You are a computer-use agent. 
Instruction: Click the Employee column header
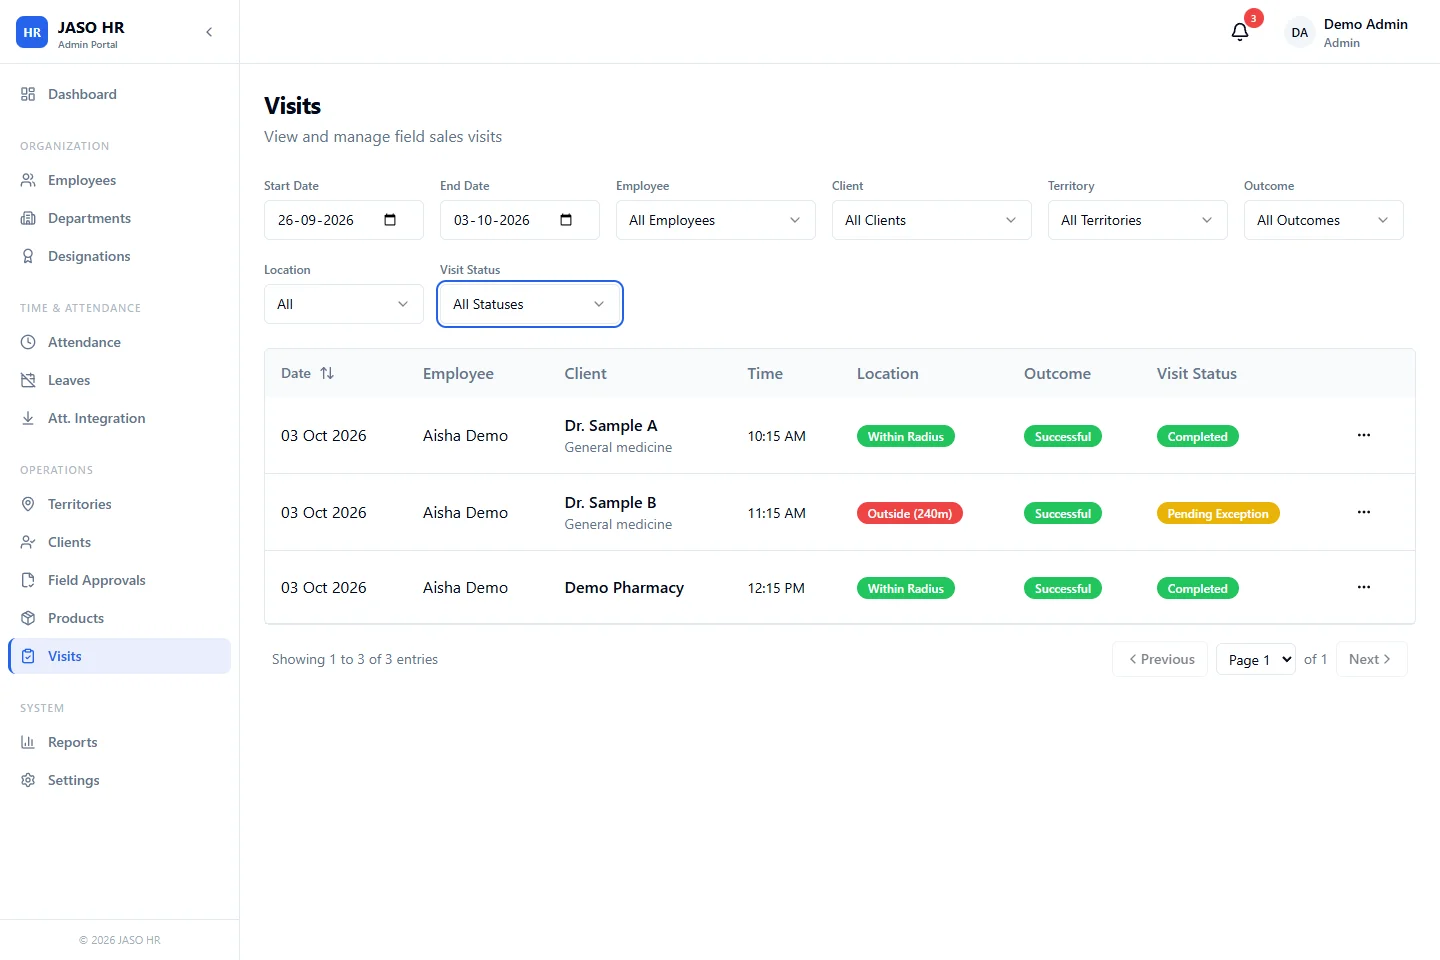coord(458,373)
